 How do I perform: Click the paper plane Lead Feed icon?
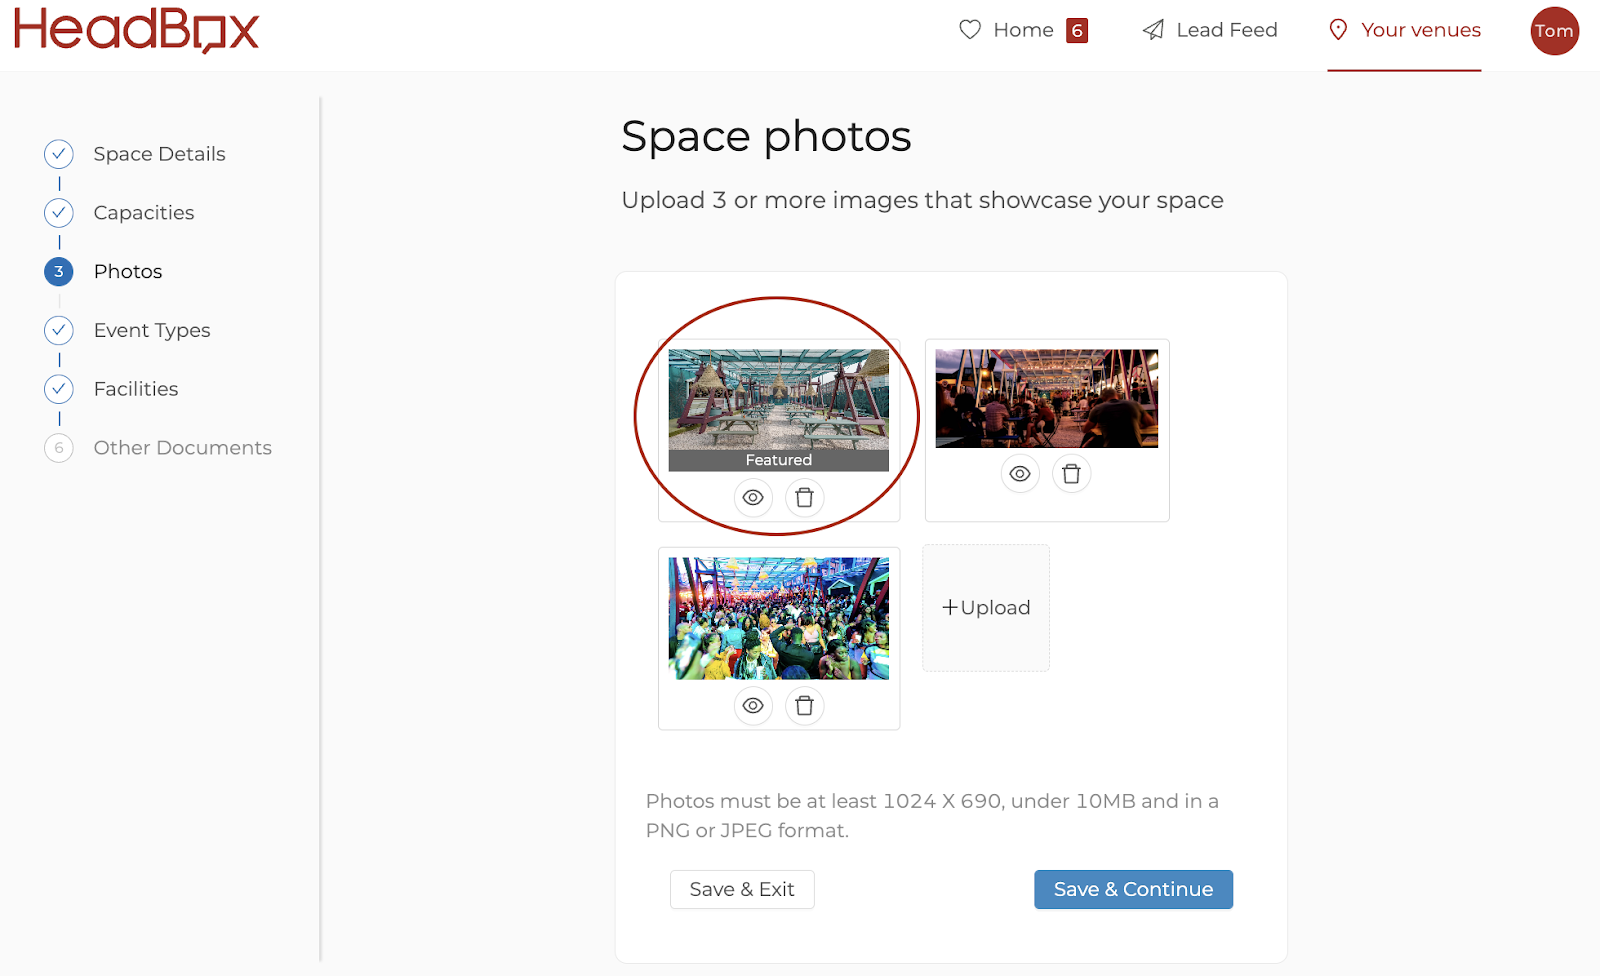pyautogui.click(x=1153, y=30)
